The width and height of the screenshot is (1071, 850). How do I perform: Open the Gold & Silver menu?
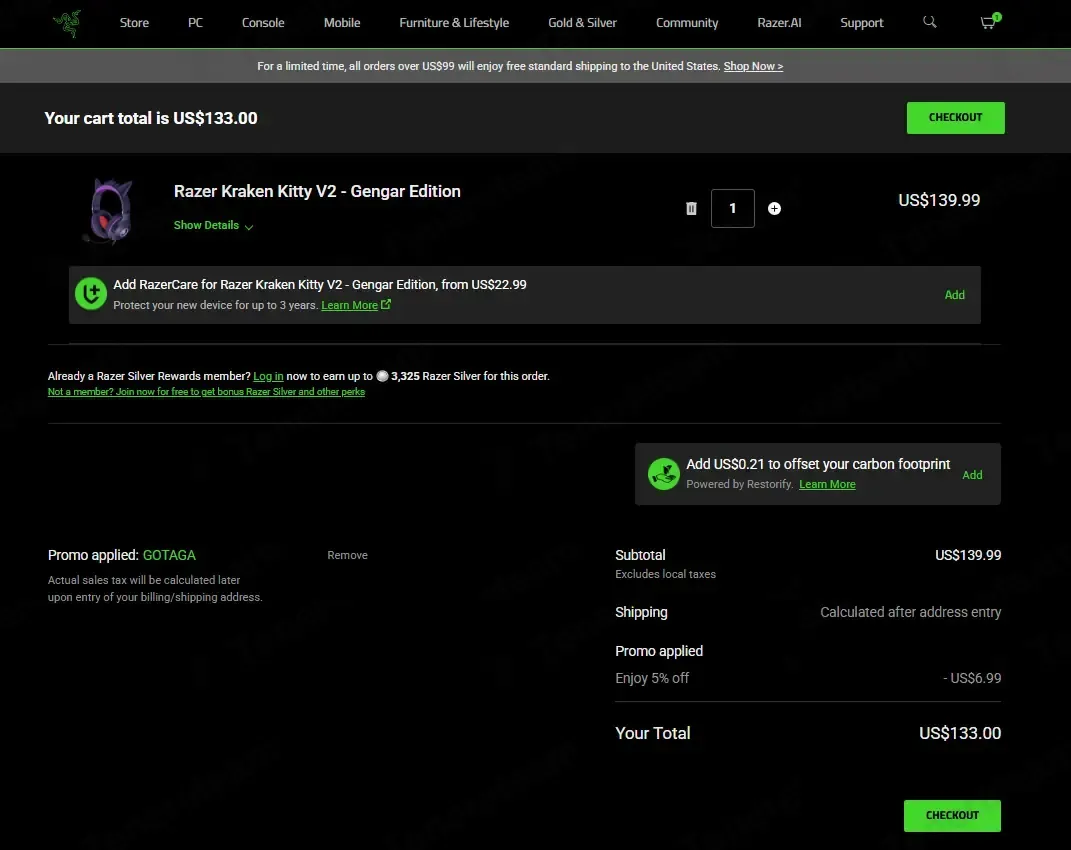click(x=582, y=23)
